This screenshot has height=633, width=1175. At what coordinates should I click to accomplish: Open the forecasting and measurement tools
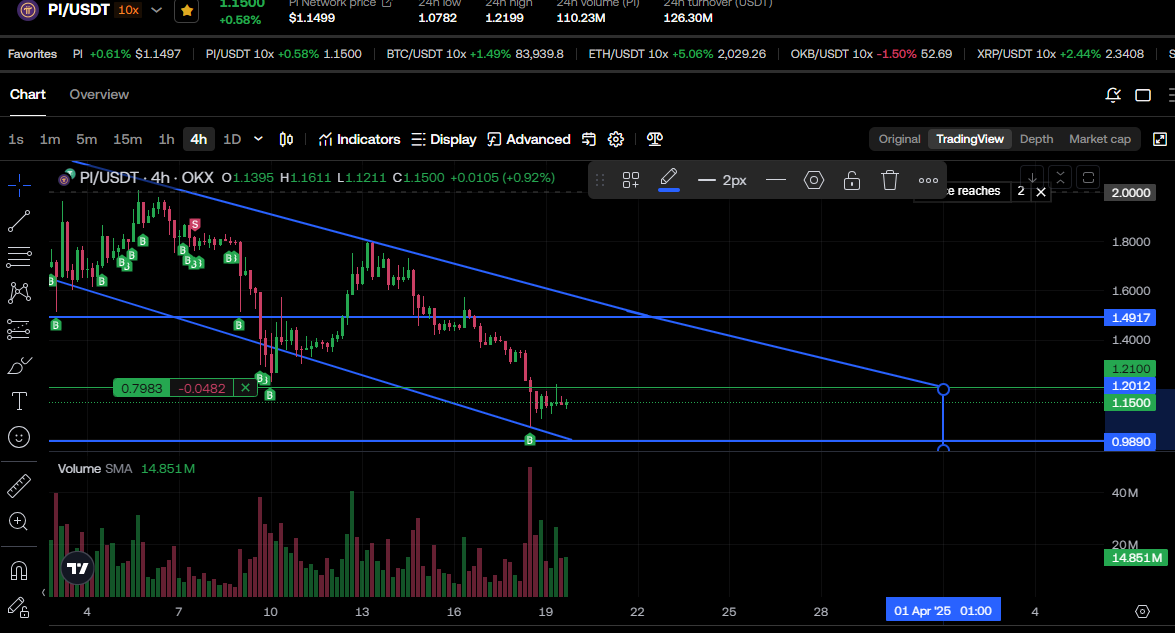[x=19, y=329]
